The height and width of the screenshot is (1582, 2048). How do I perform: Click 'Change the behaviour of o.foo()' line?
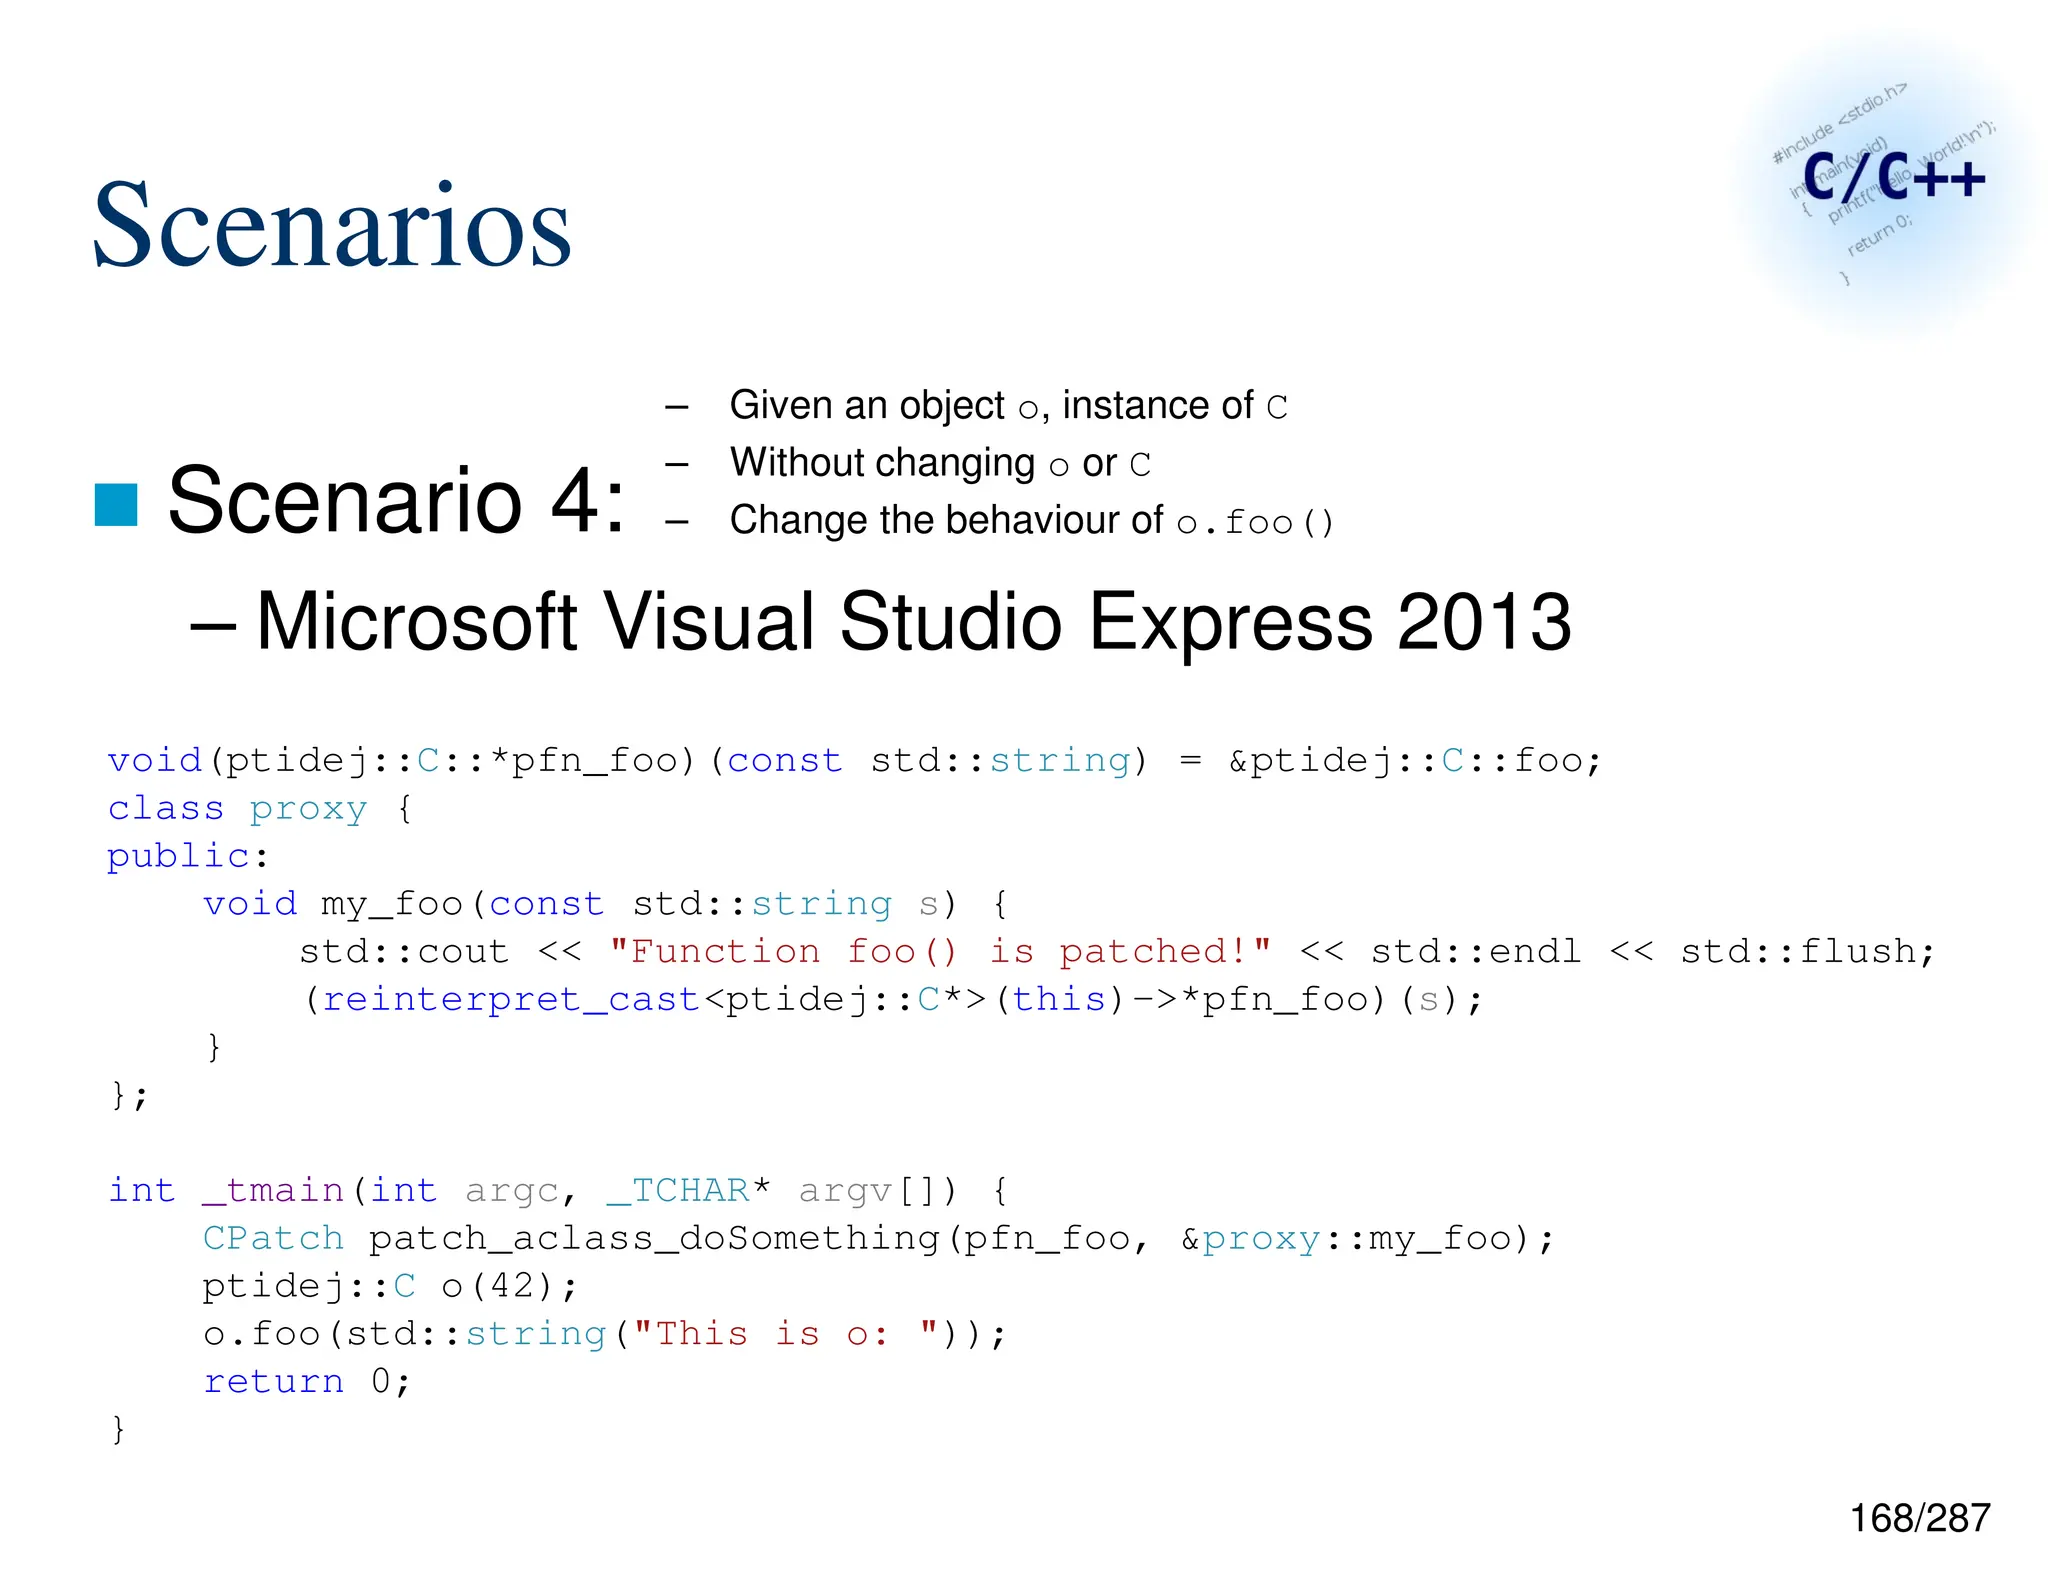[1031, 521]
